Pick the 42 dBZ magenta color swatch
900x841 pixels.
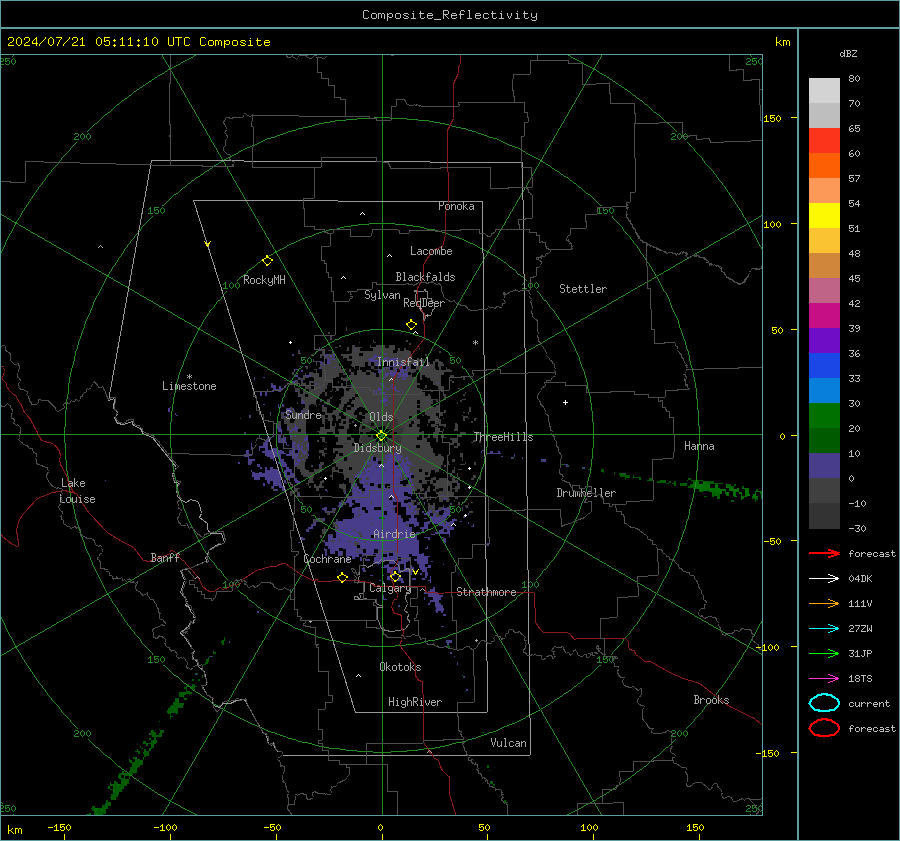824,315
